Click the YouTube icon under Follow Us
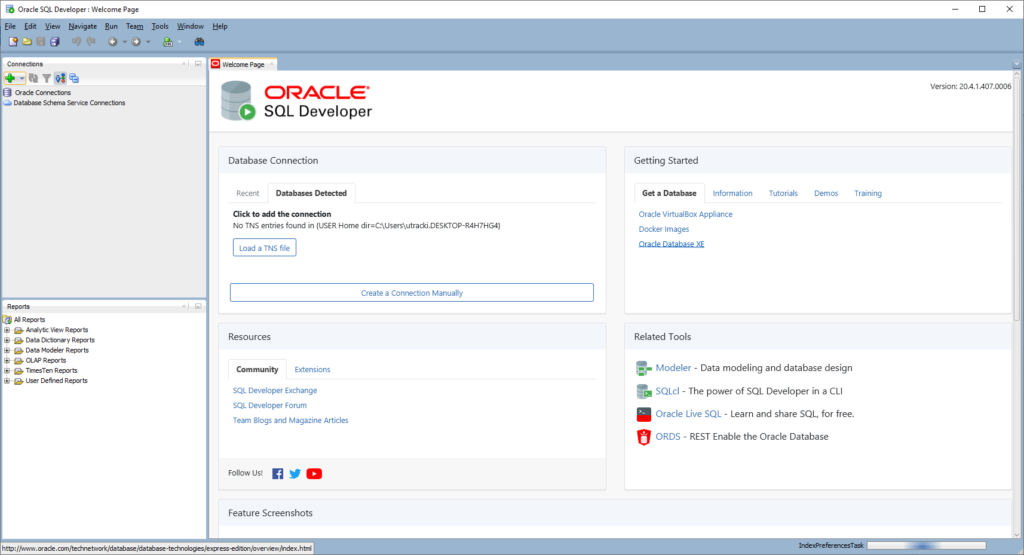 (x=314, y=473)
